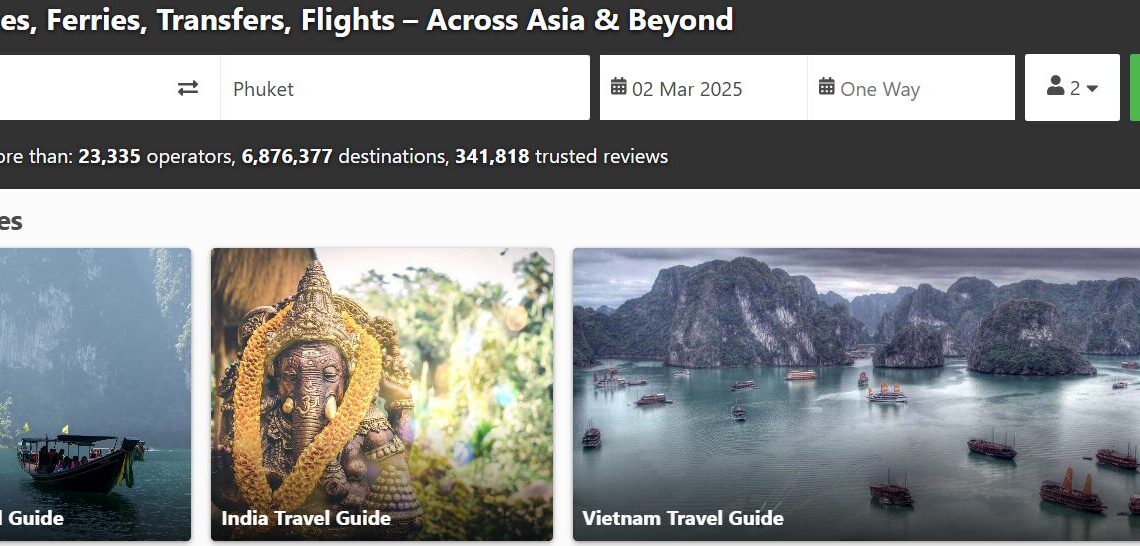Expand the passenger count dropdown caret
Image resolution: width=1140 pixels, height=546 pixels.
click(1092, 89)
